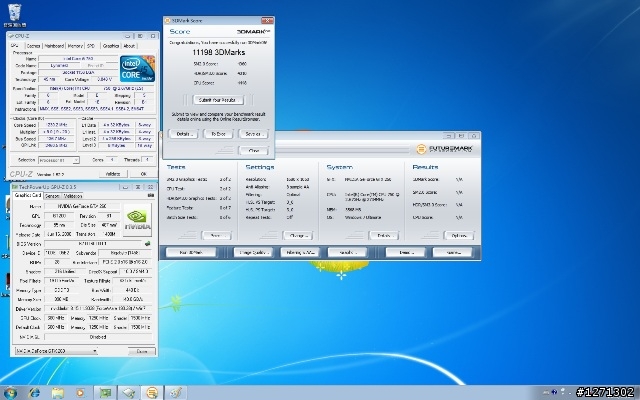
Task: Click To Excel button in 3DMark Score
Action: [218, 134]
